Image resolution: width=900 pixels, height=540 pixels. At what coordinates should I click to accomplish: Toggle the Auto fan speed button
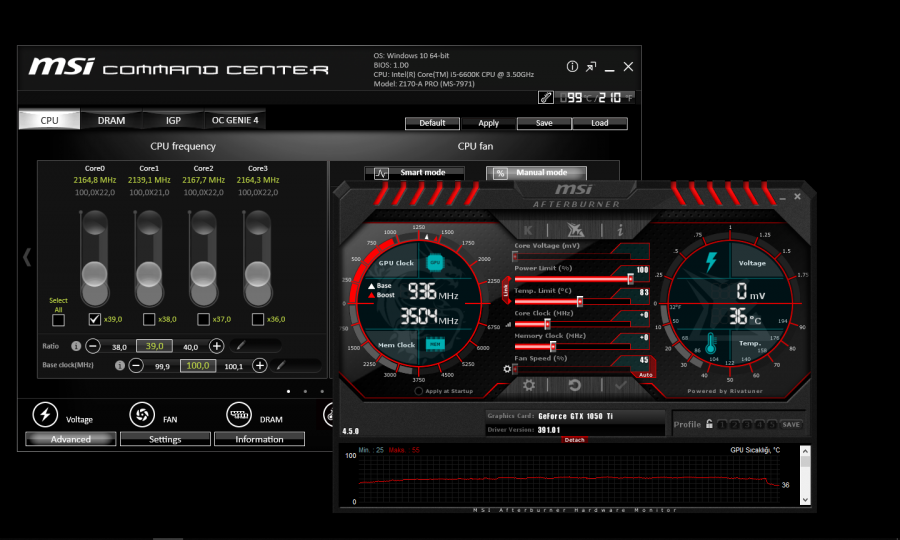(x=645, y=375)
